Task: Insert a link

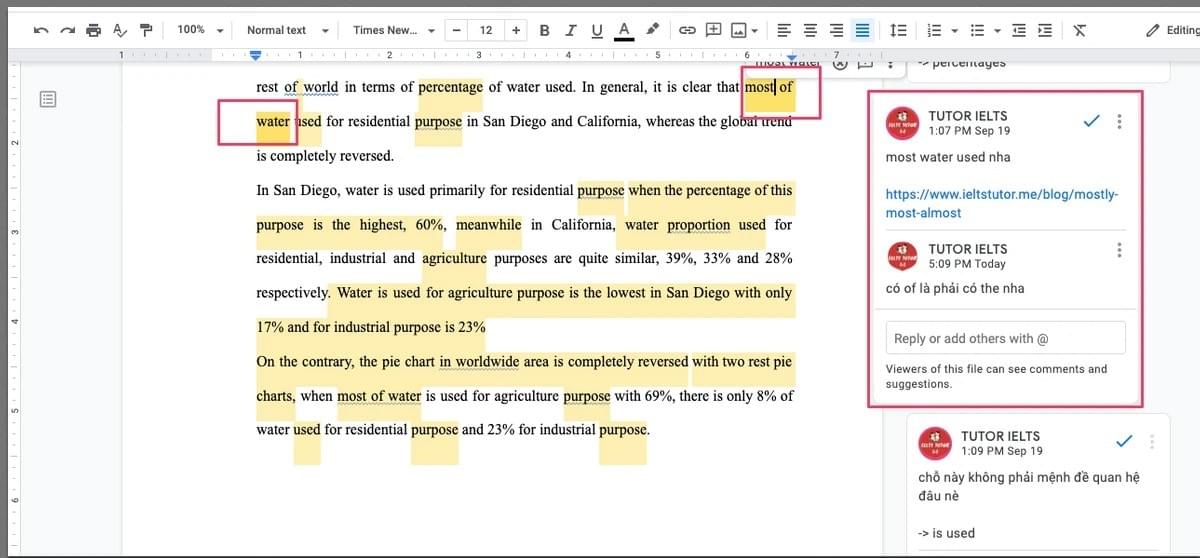Action: pos(687,30)
